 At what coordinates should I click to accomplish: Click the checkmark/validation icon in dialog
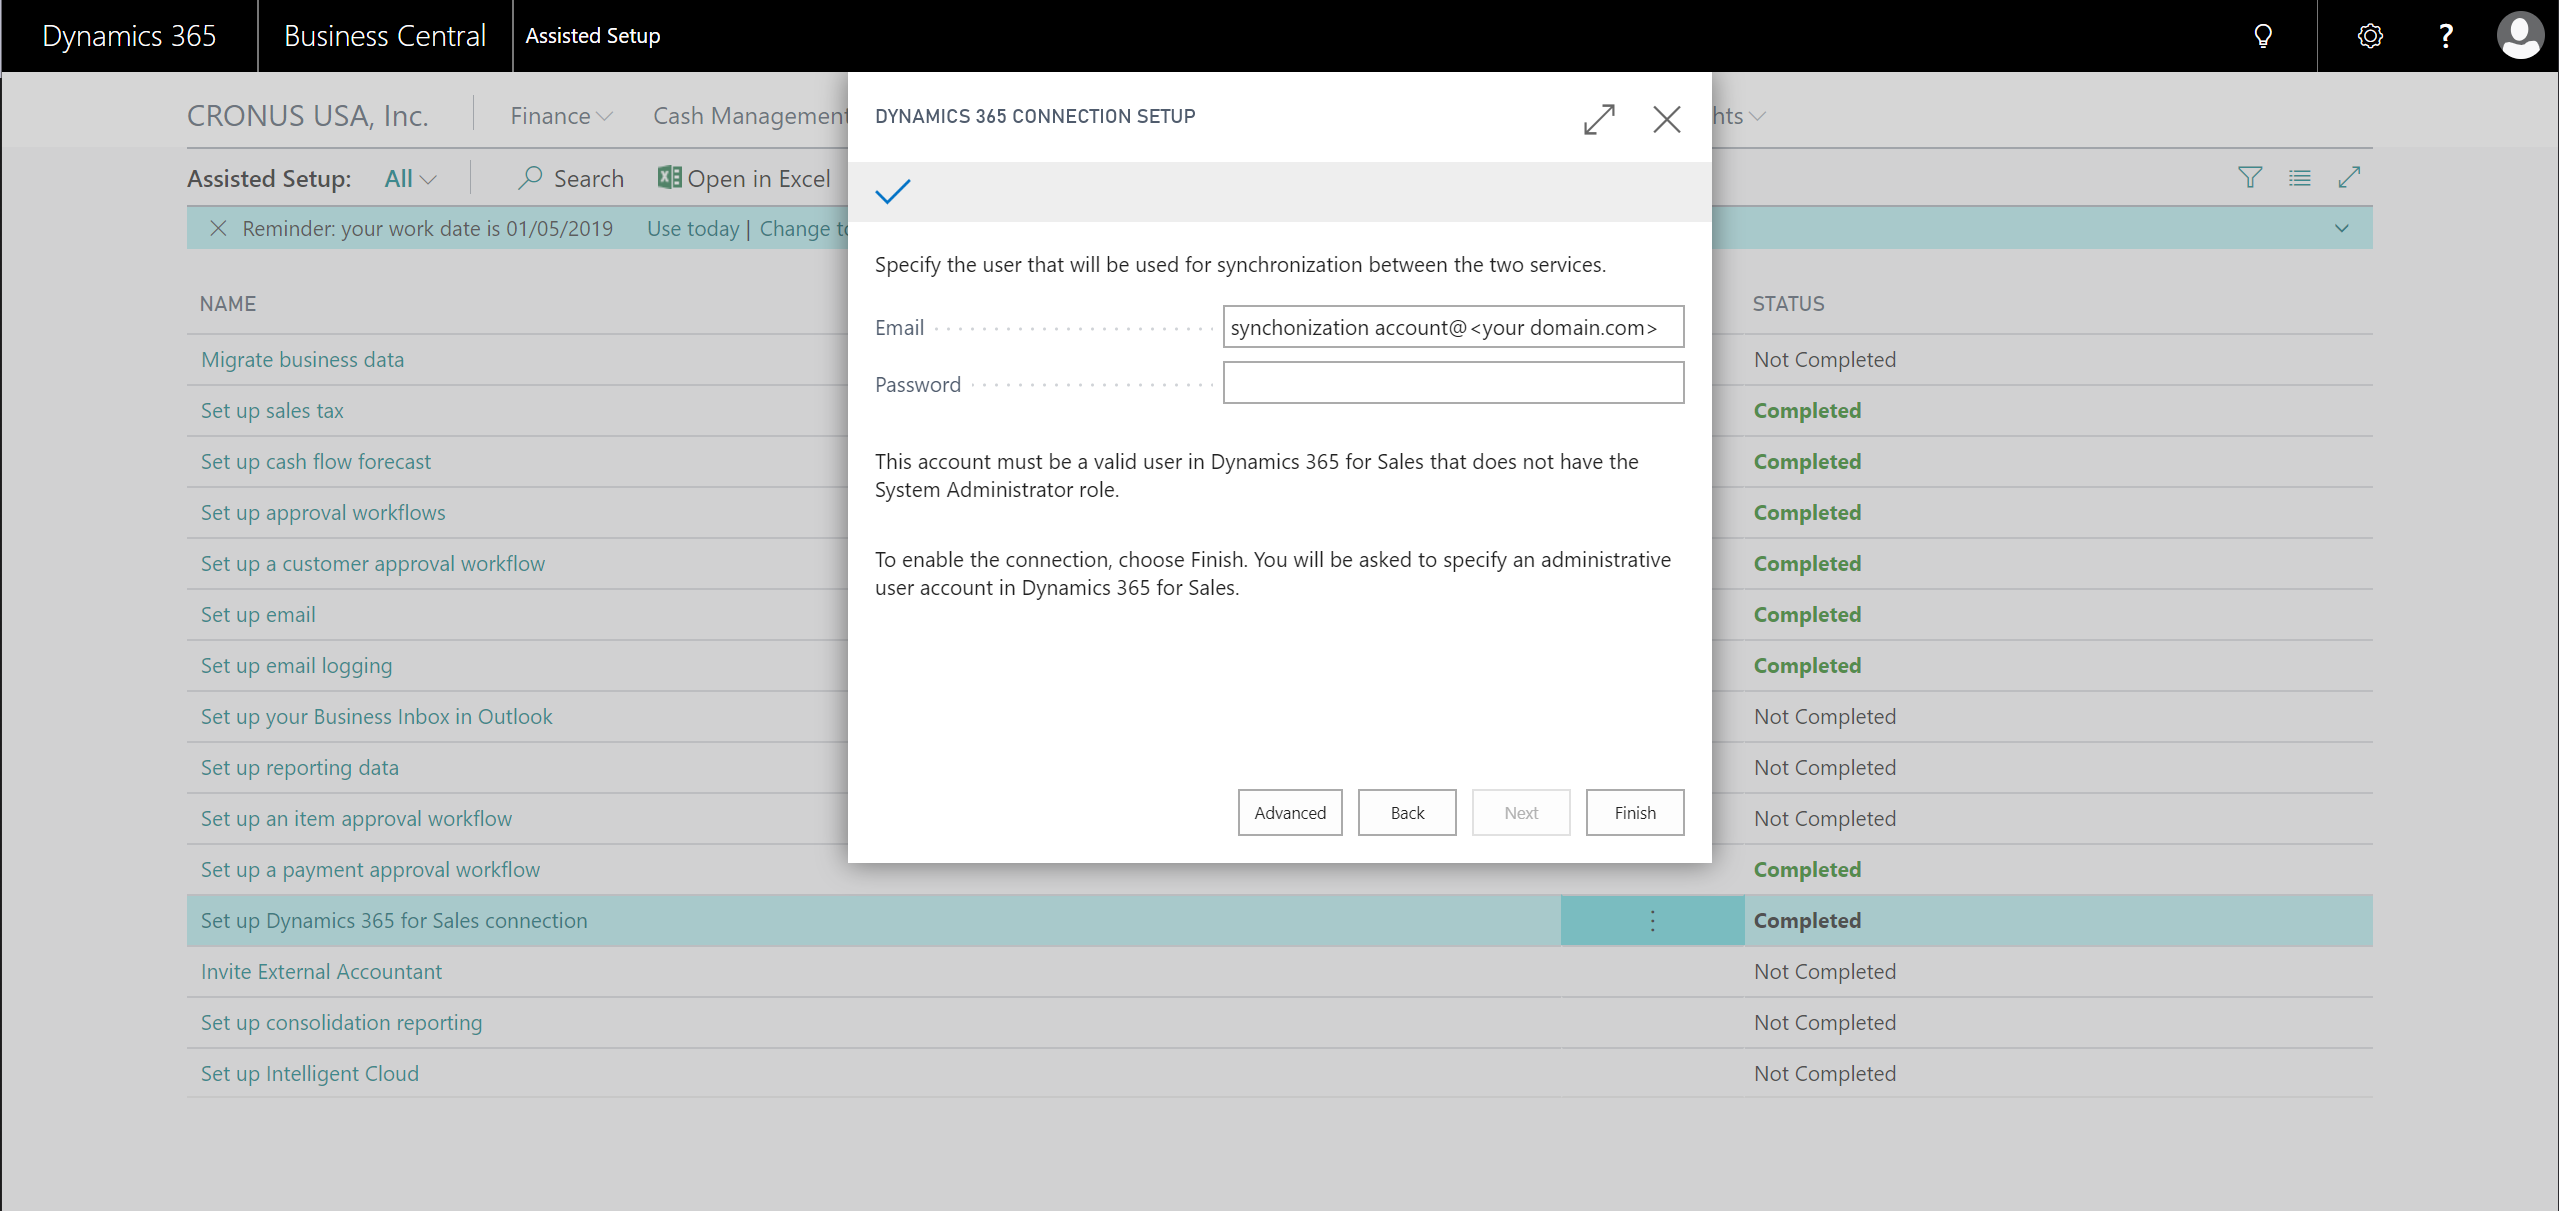point(894,191)
